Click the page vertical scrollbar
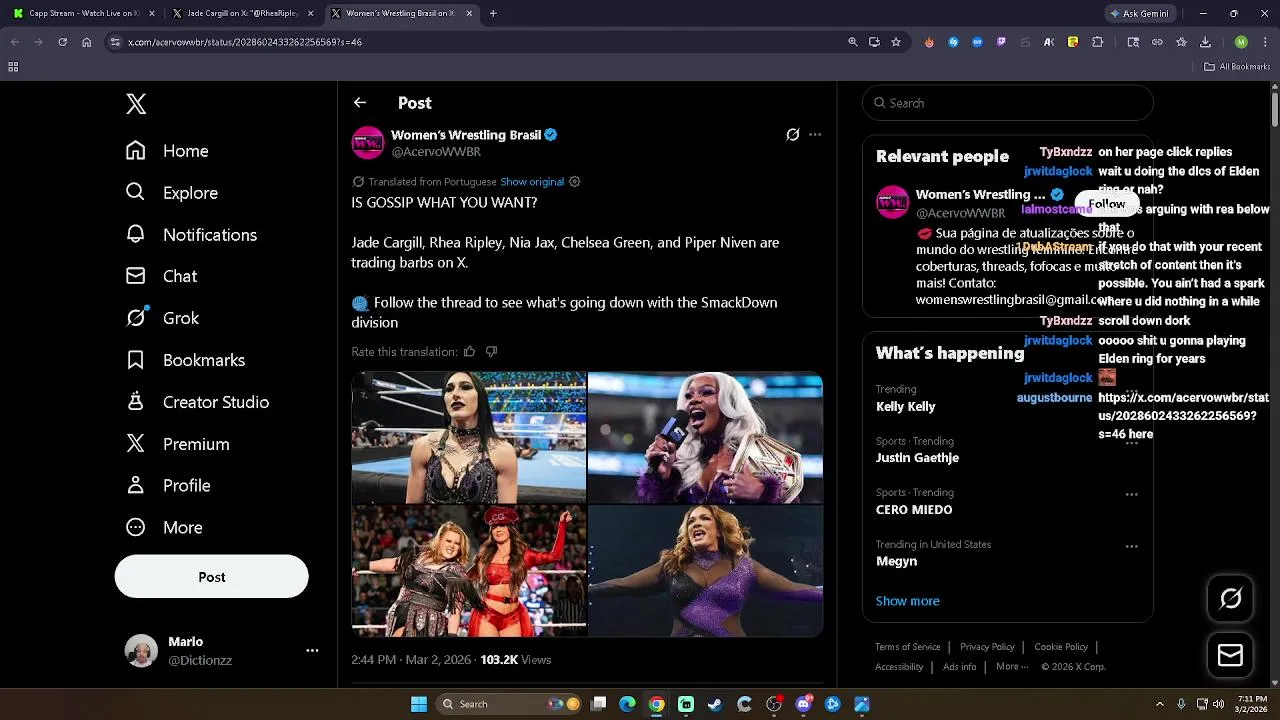The width and height of the screenshot is (1280, 720). 1275,110
